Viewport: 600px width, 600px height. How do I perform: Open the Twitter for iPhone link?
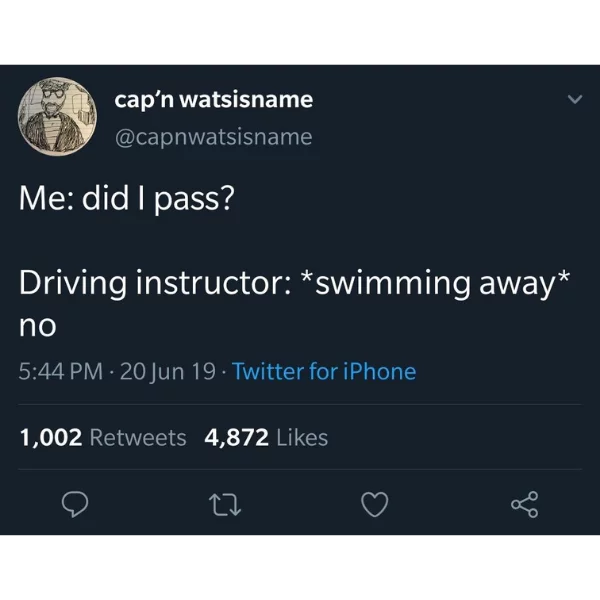point(324,371)
